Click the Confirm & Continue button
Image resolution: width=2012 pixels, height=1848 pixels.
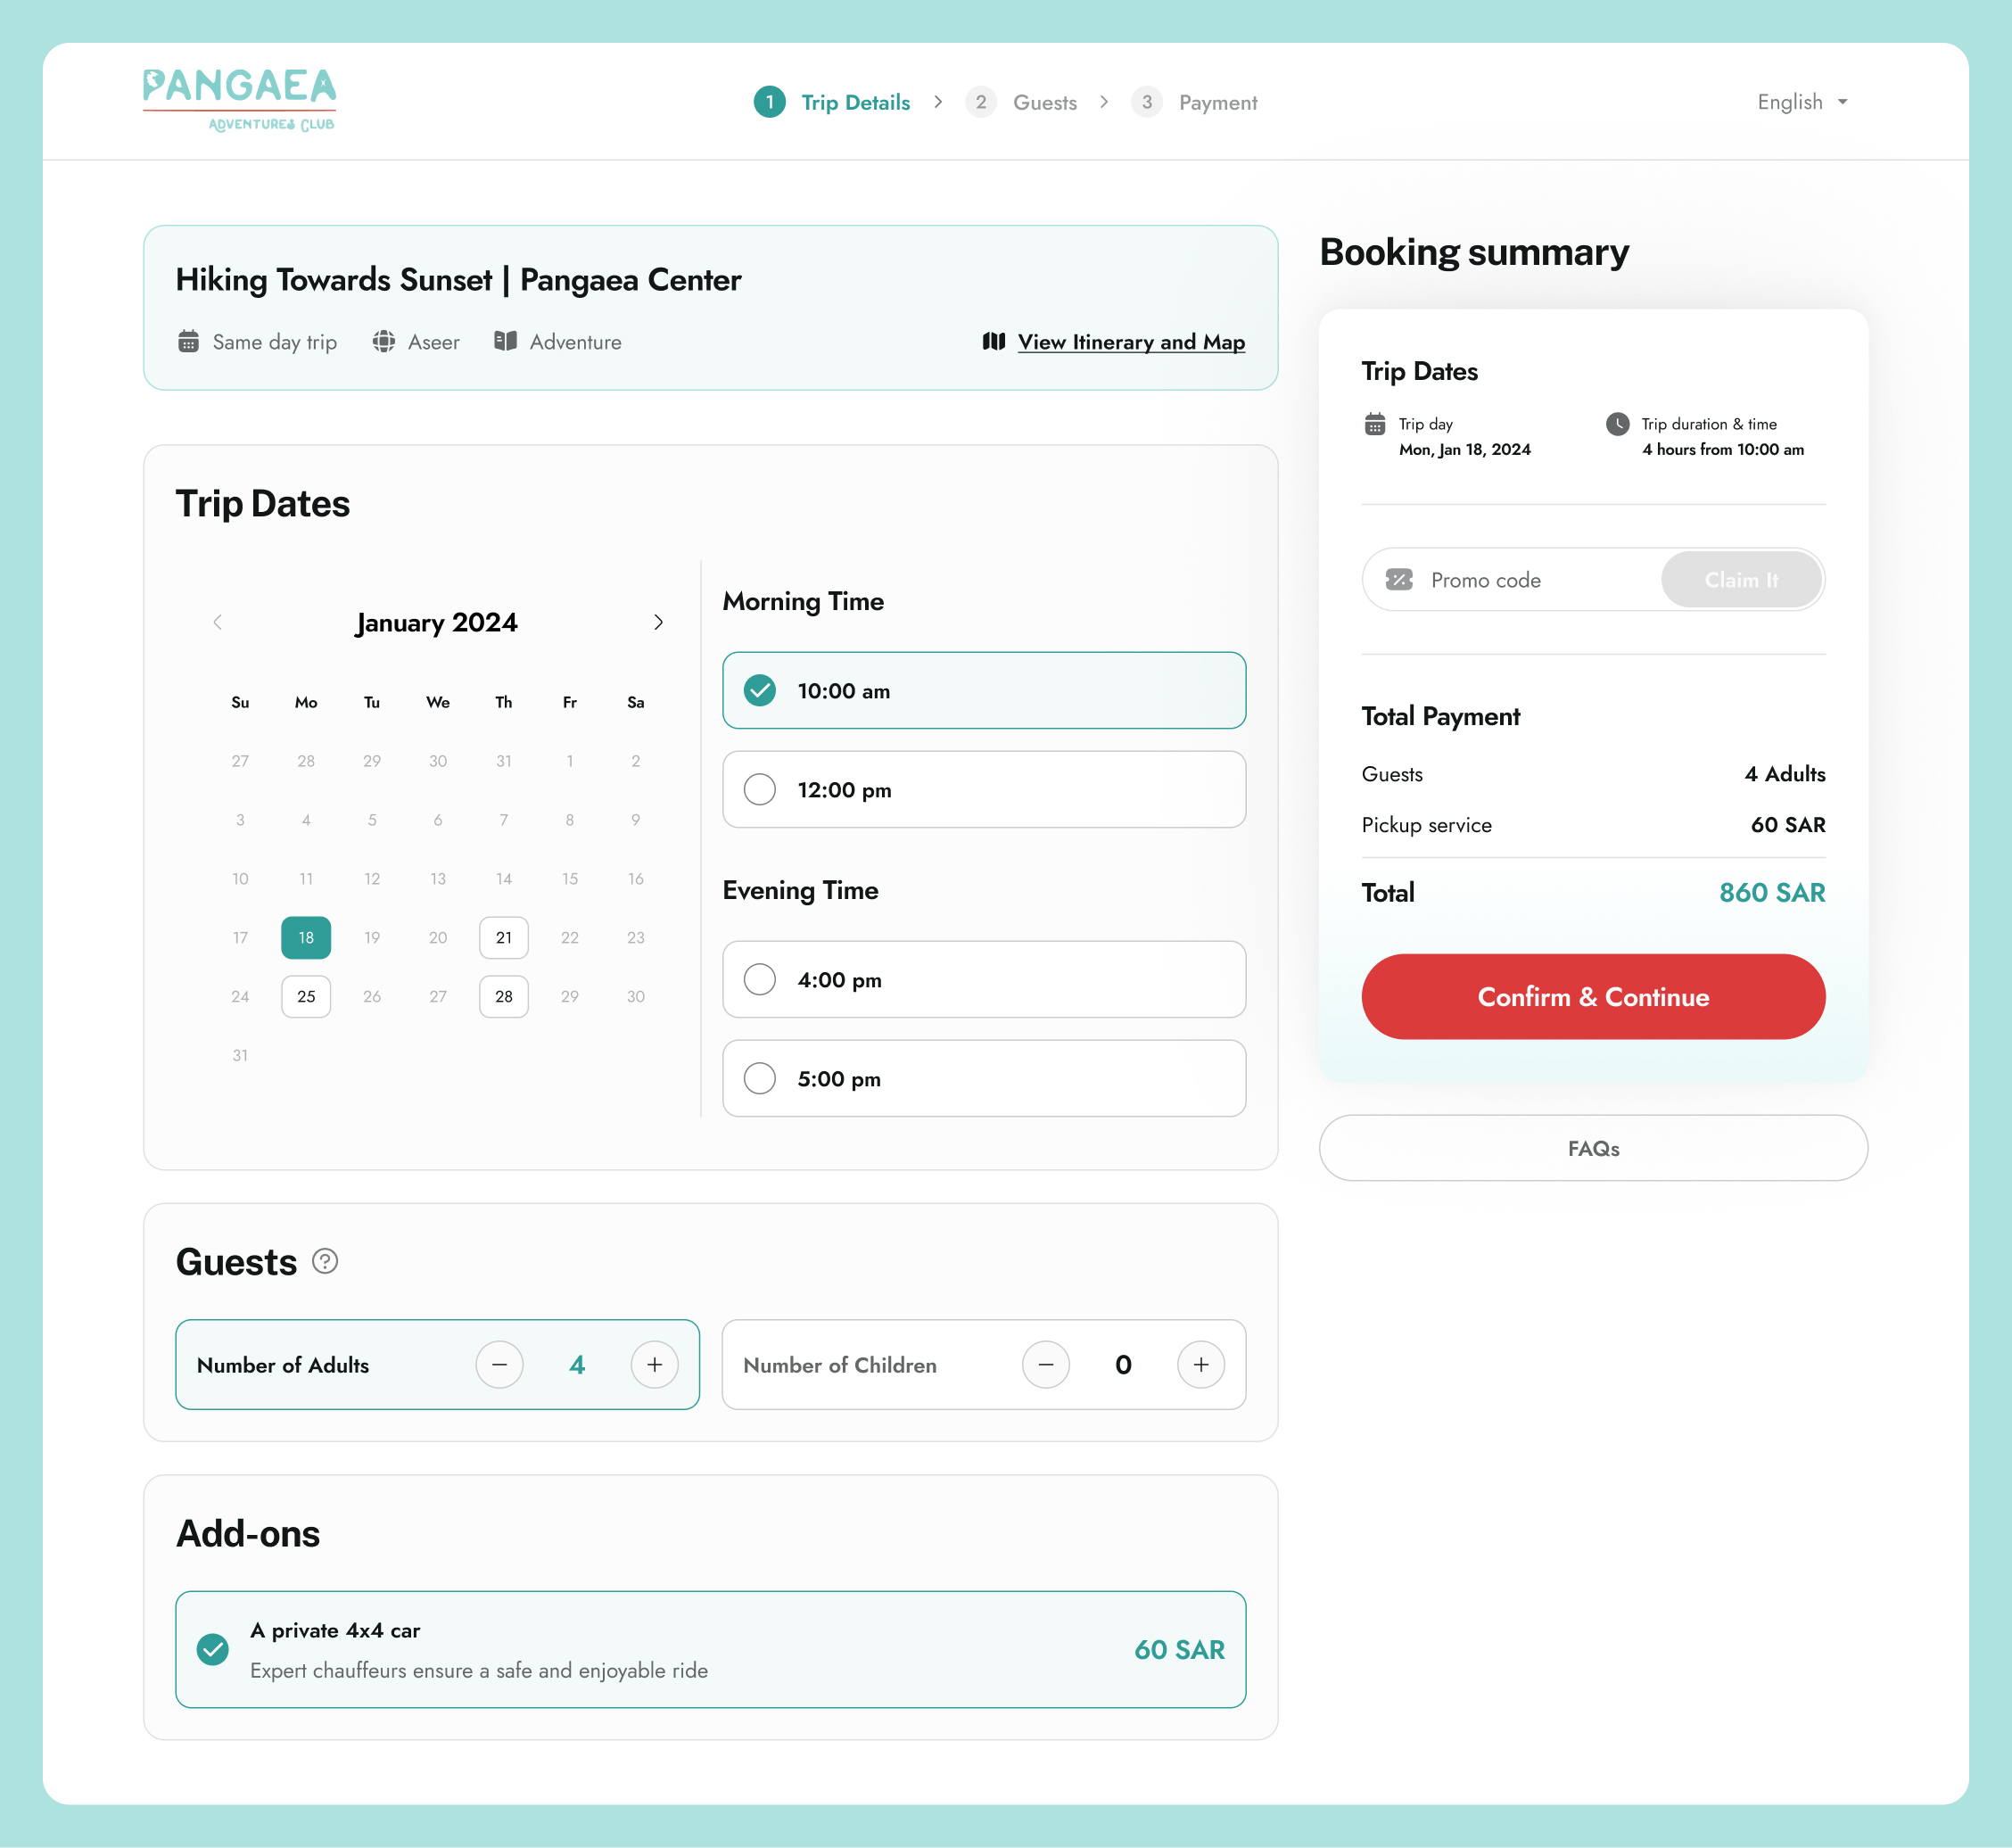tap(1593, 996)
